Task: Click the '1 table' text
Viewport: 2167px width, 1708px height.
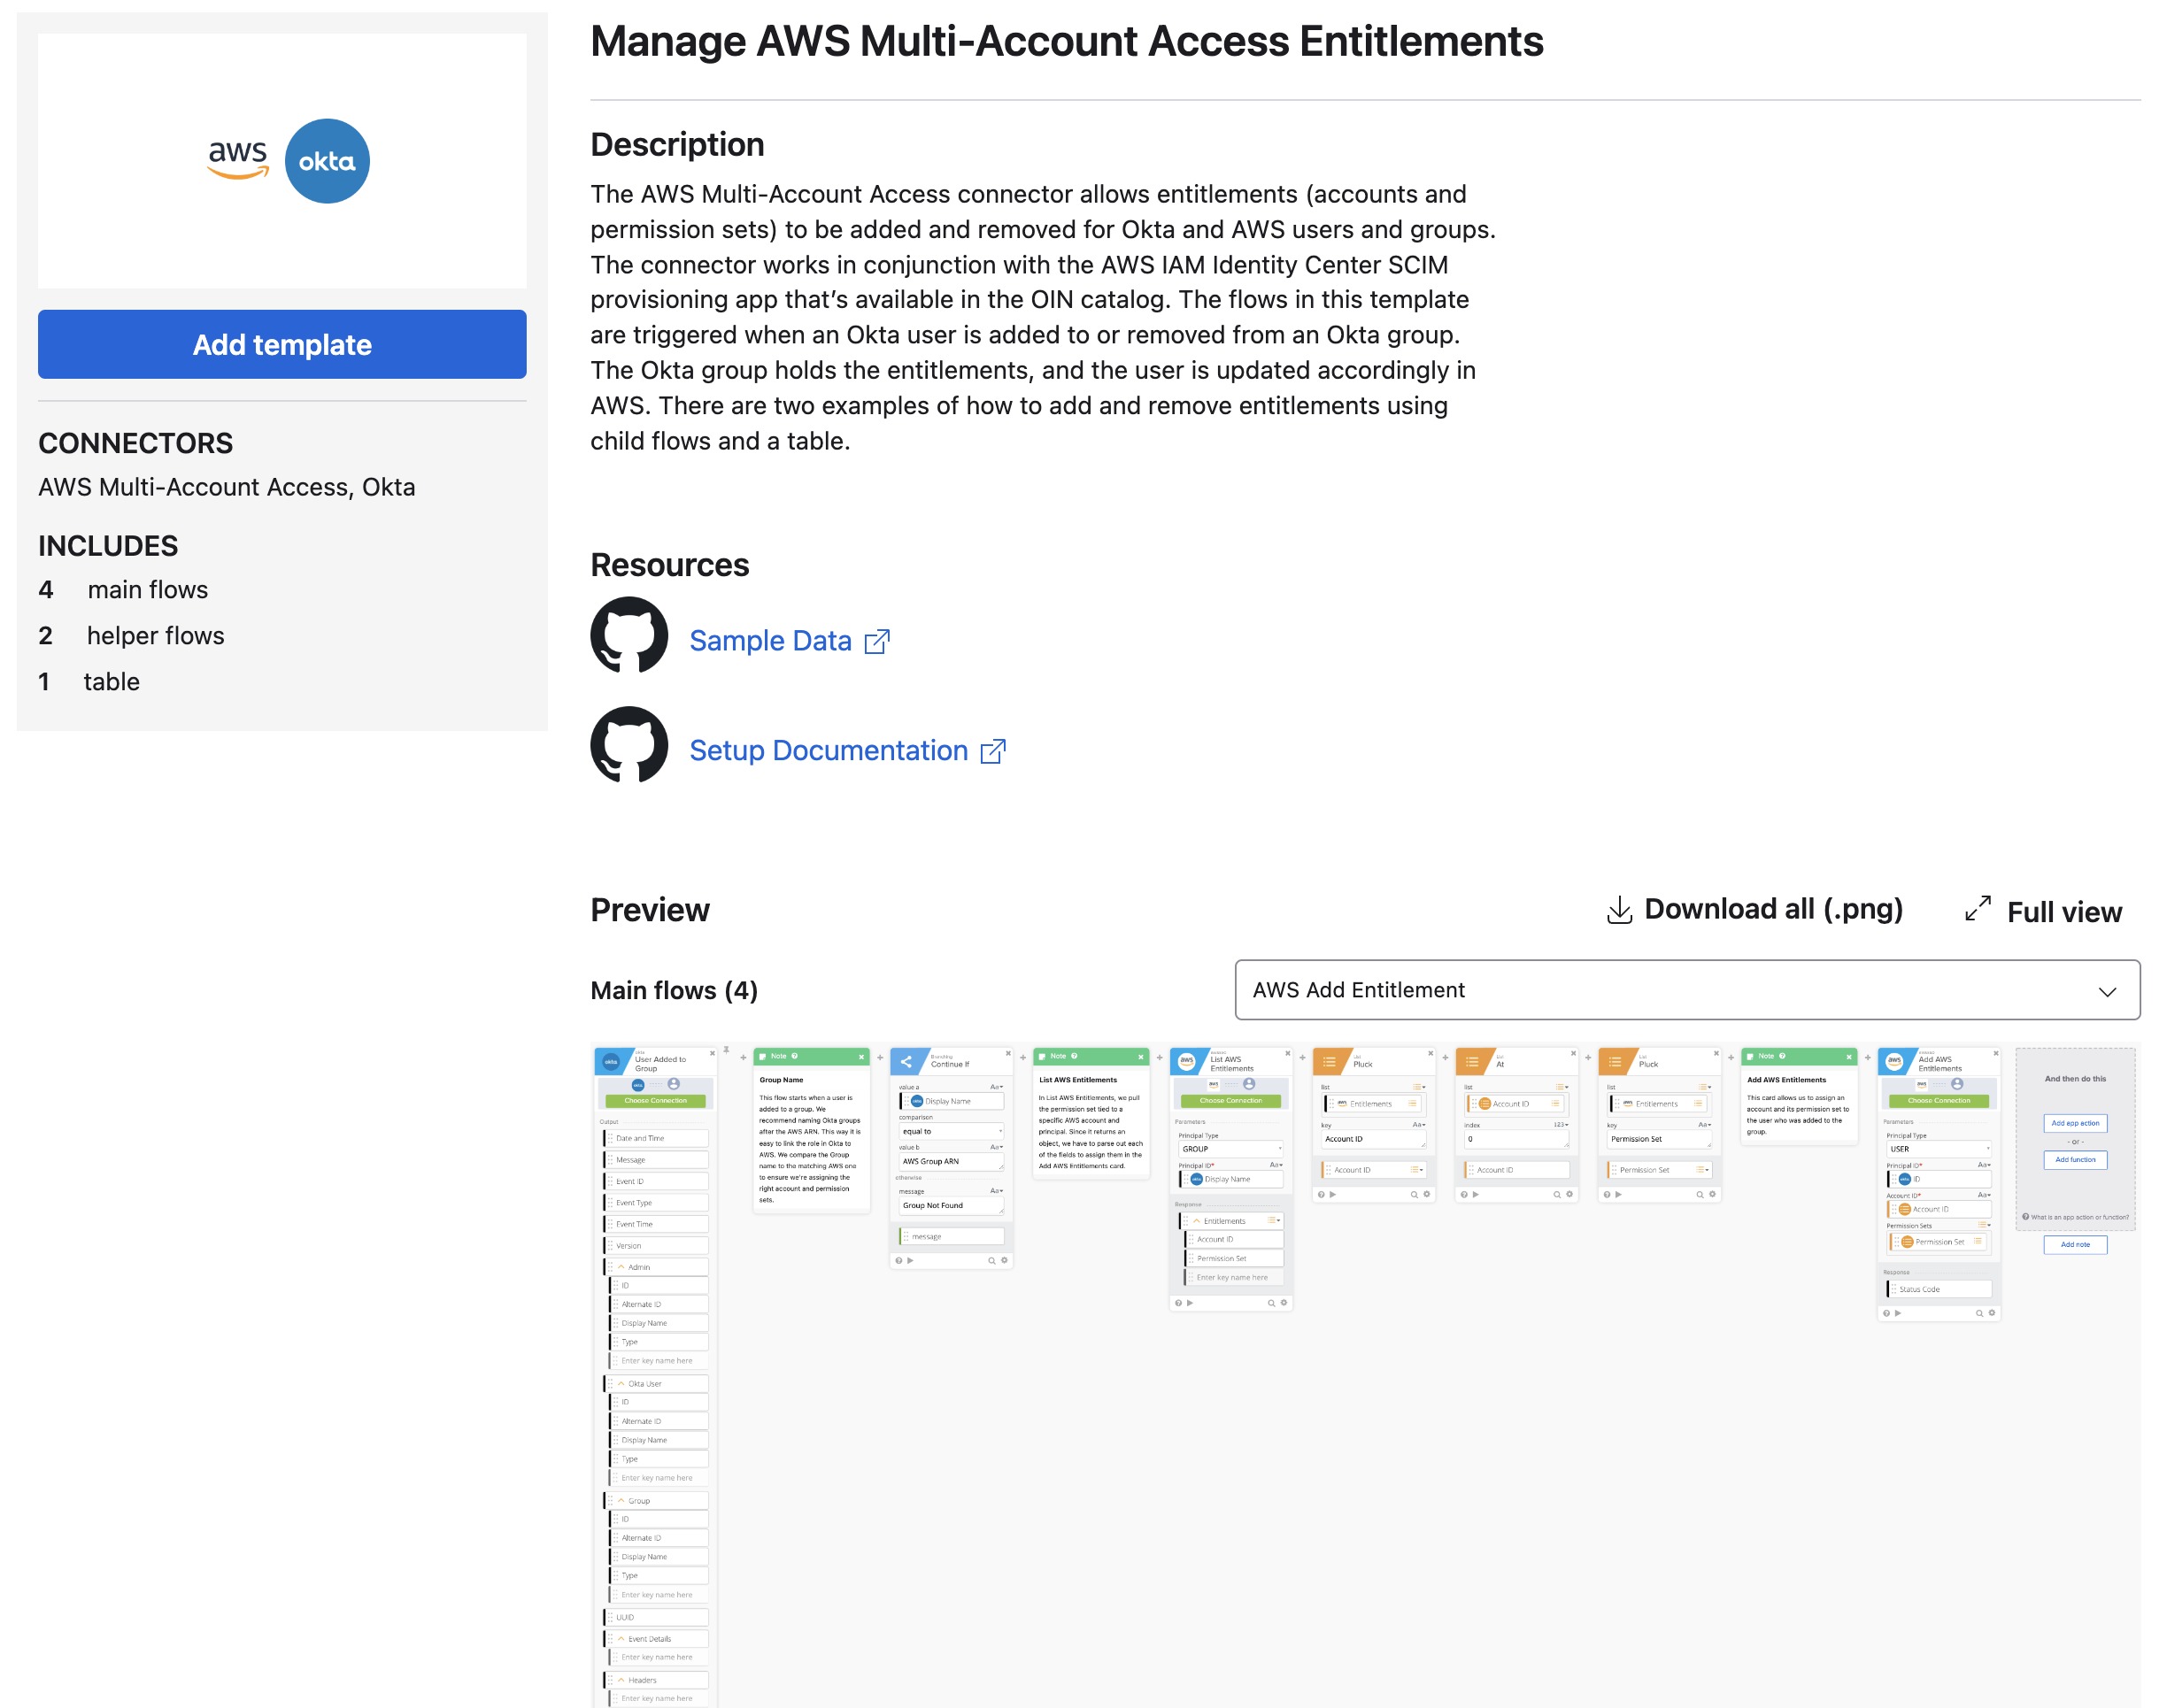Action: click(89, 681)
